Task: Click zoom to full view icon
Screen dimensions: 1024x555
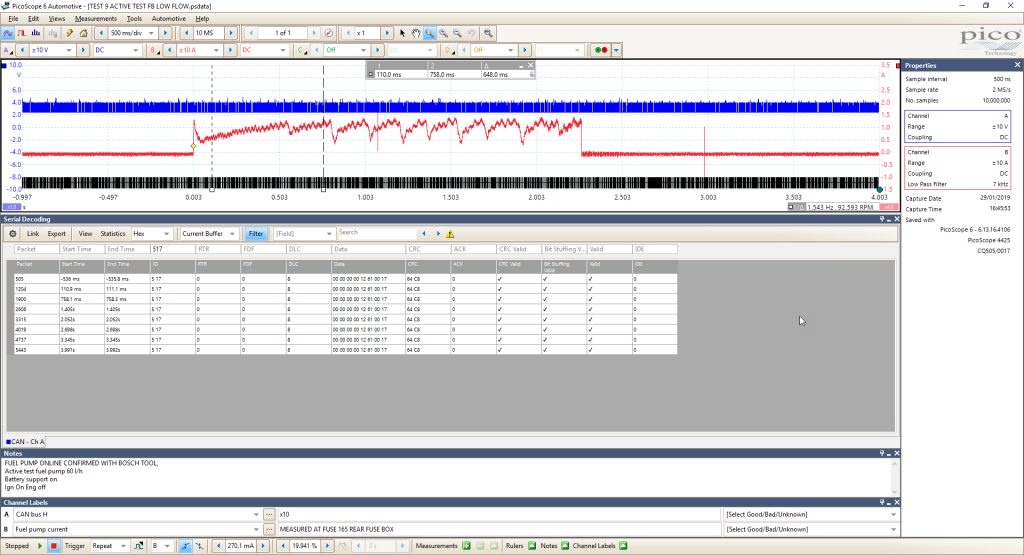Action: point(488,33)
